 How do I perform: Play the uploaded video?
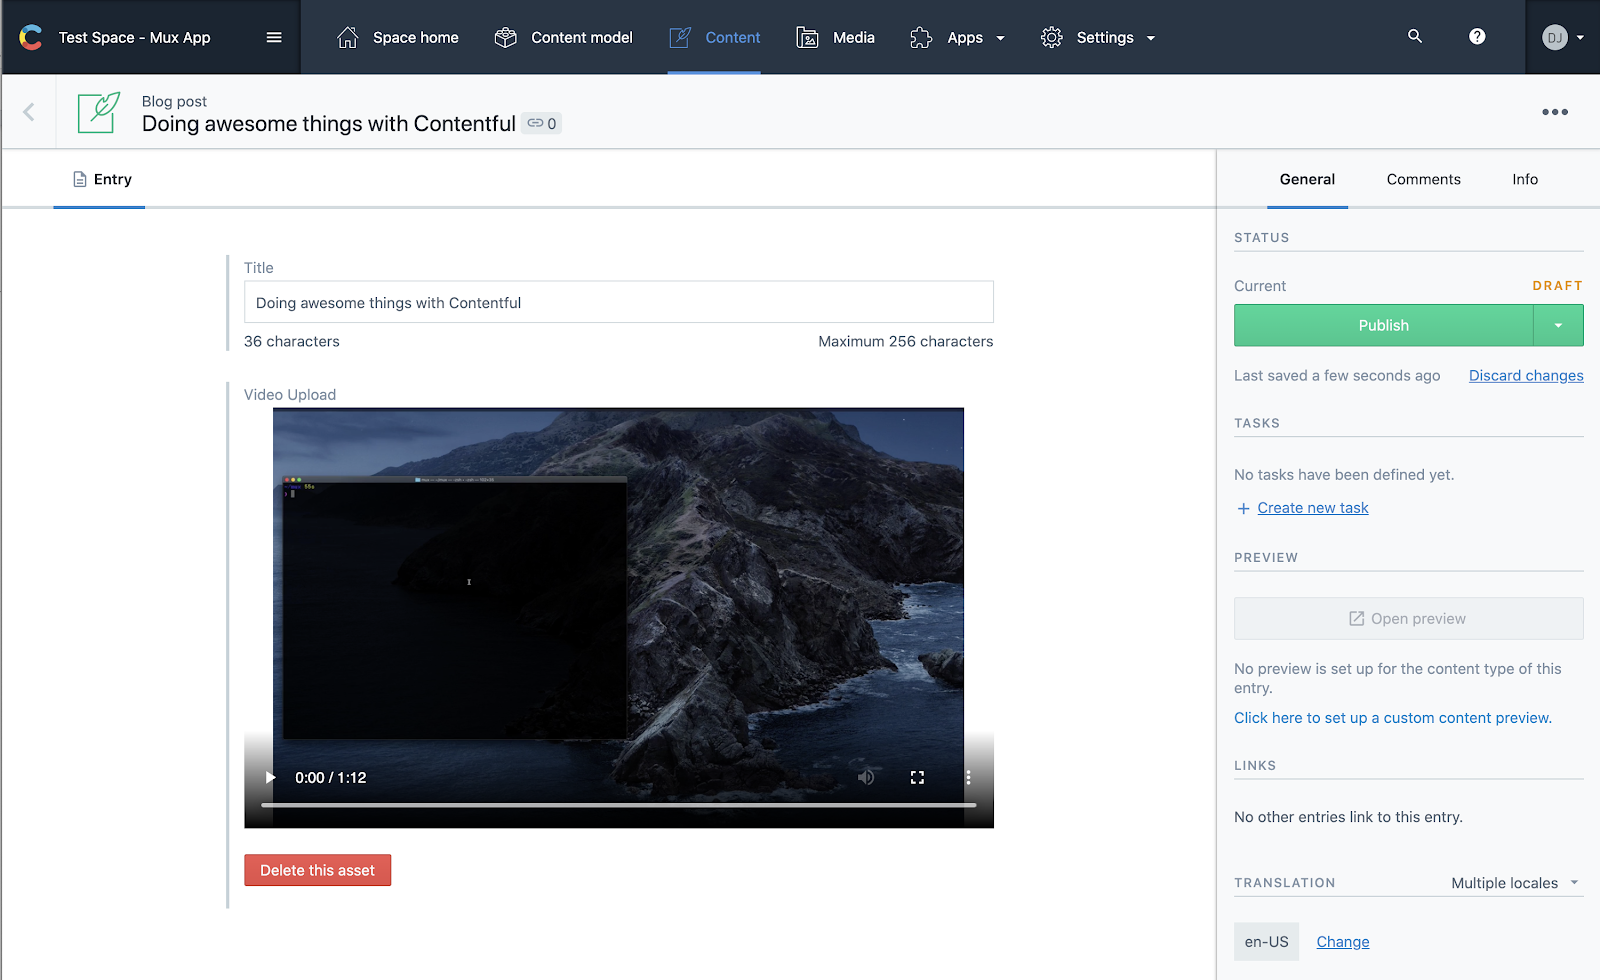click(x=270, y=777)
